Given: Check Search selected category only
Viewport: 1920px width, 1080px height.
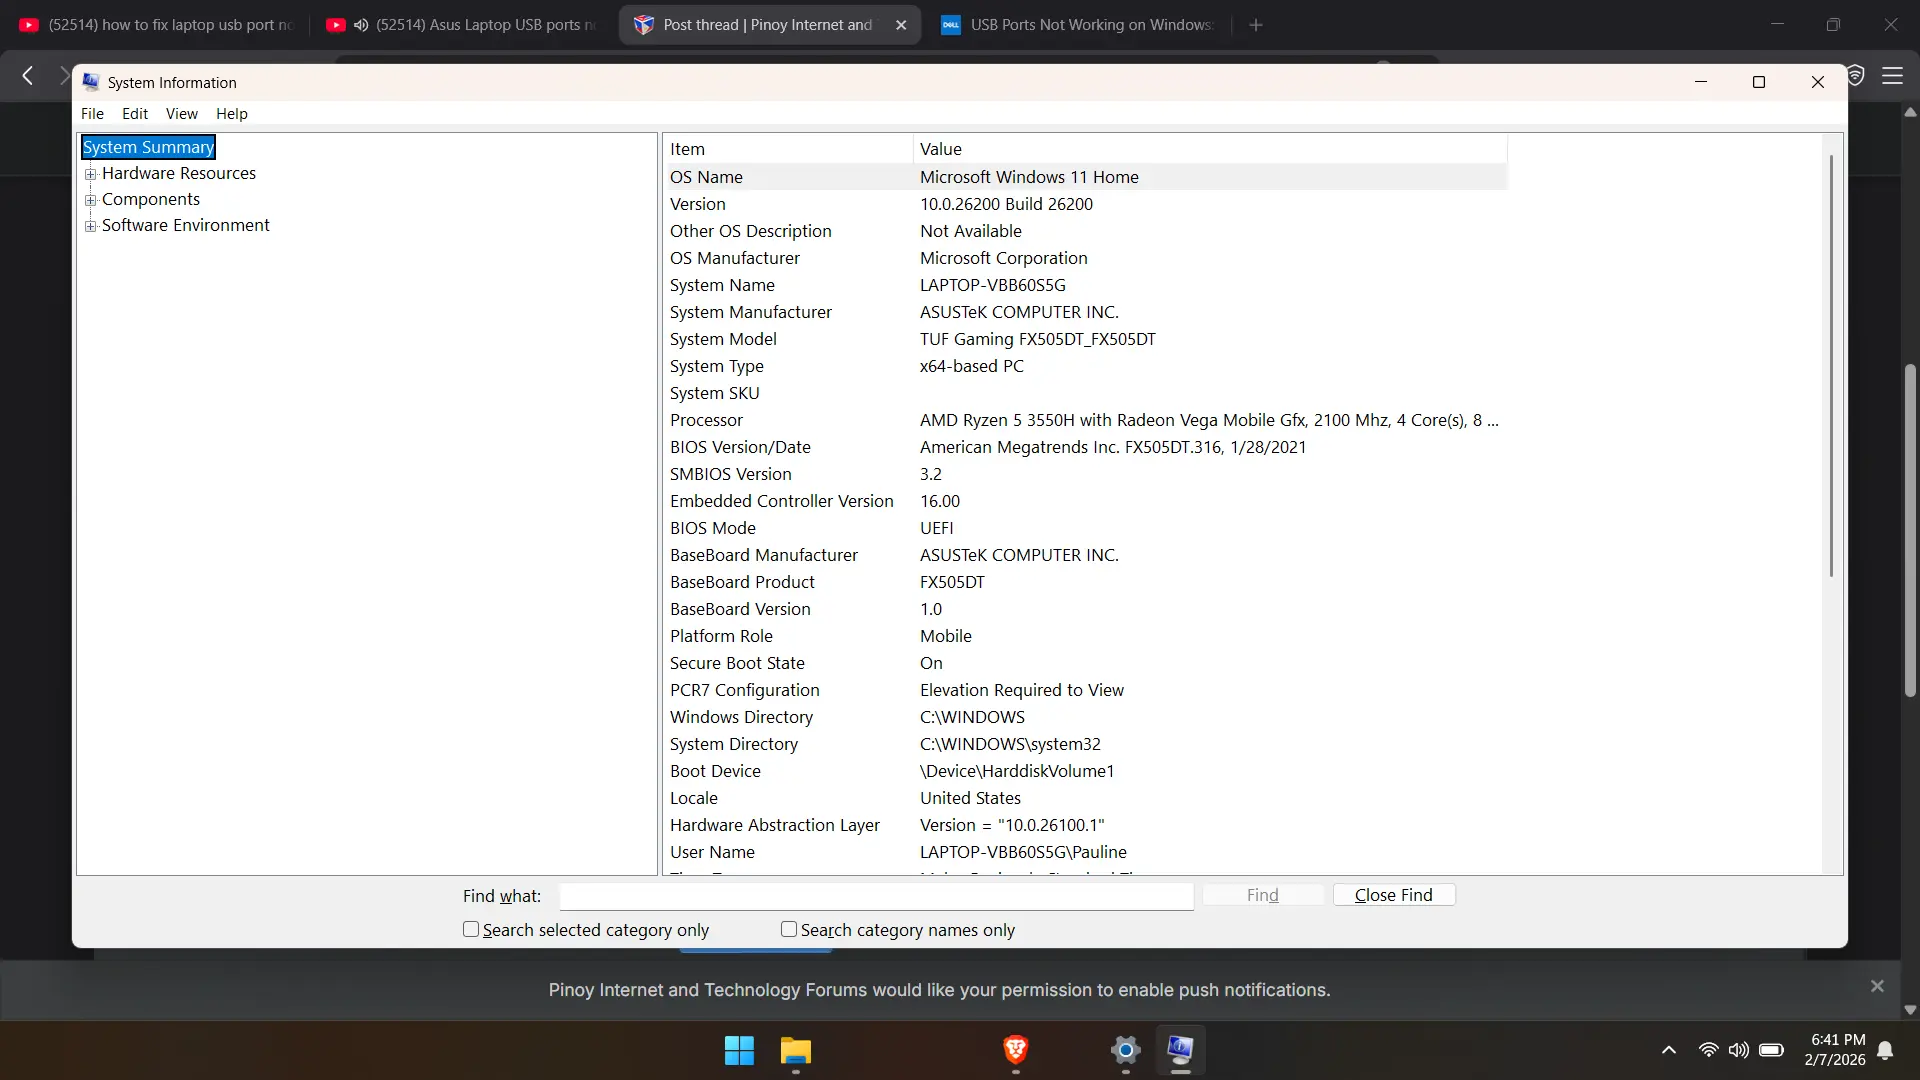Looking at the screenshot, I should (471, 929).
